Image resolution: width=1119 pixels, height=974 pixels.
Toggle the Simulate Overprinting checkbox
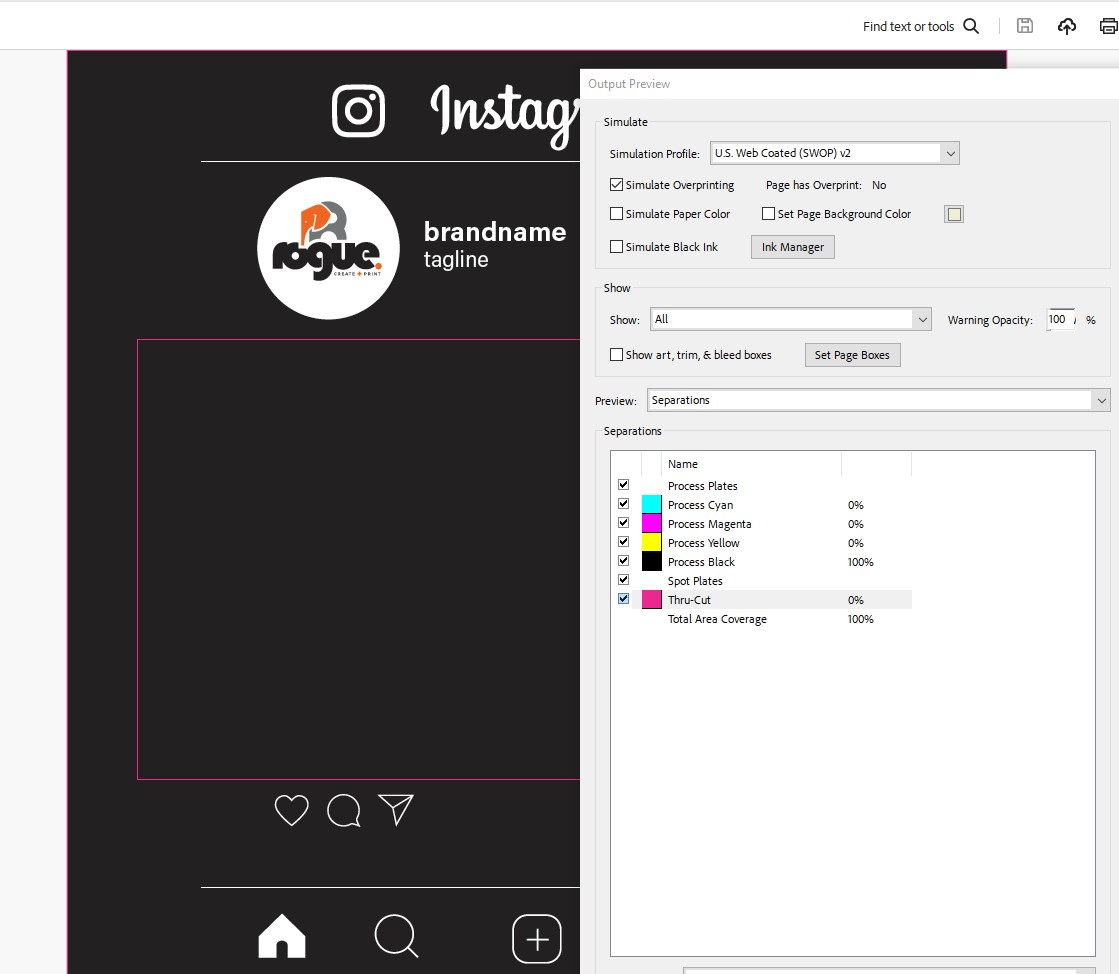(617, 185)
